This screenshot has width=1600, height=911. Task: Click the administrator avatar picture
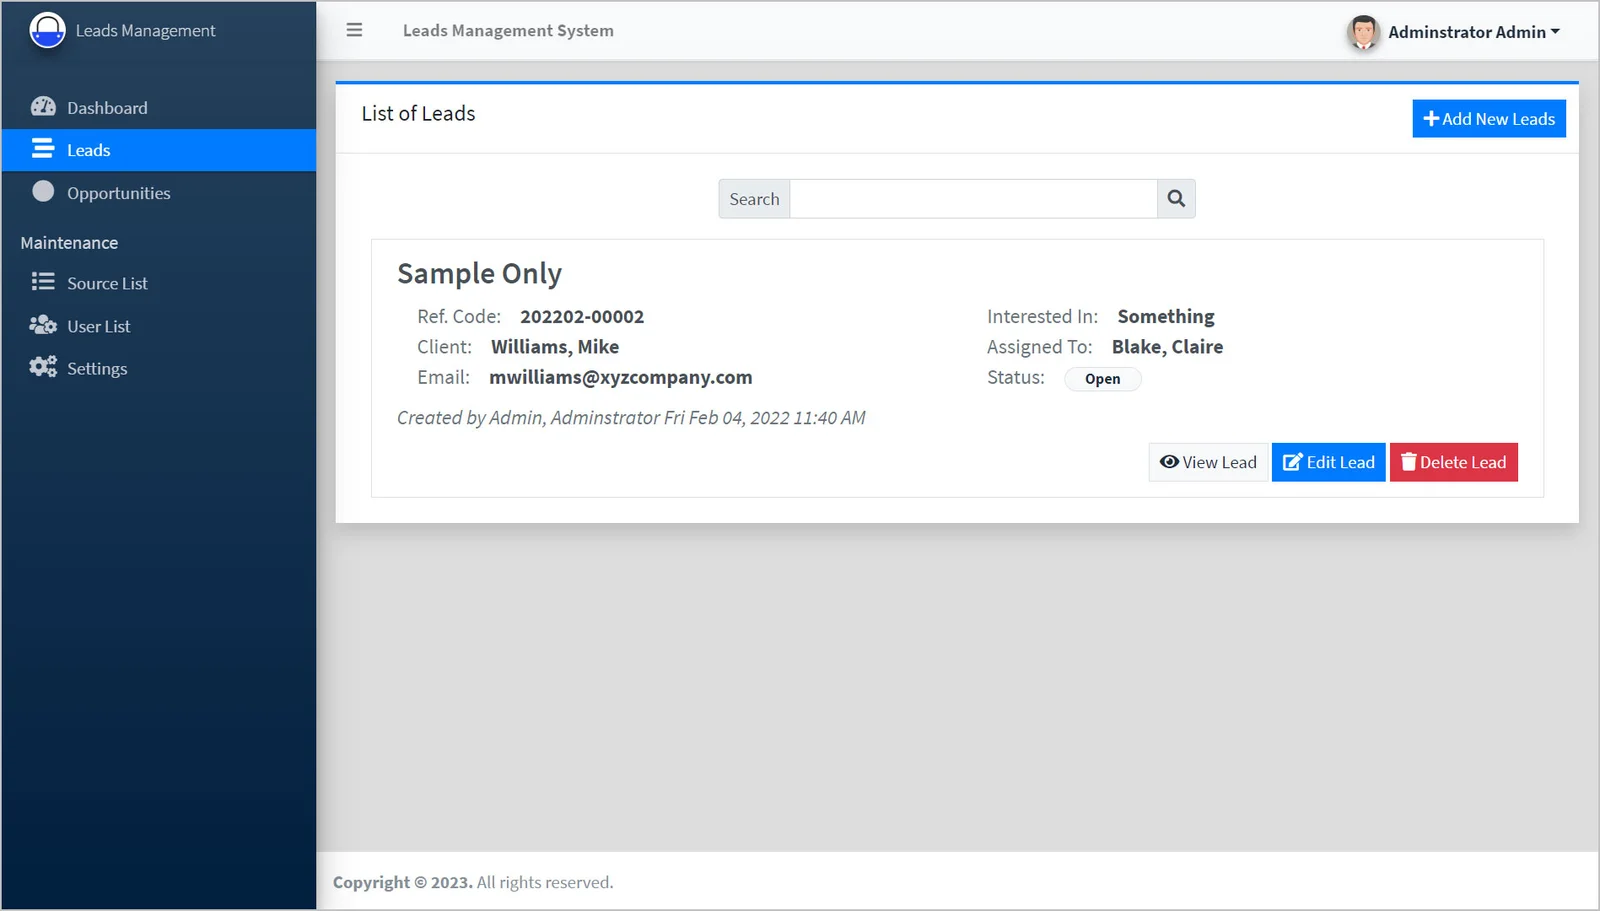pyautogui.click(x=1363, y=32)
